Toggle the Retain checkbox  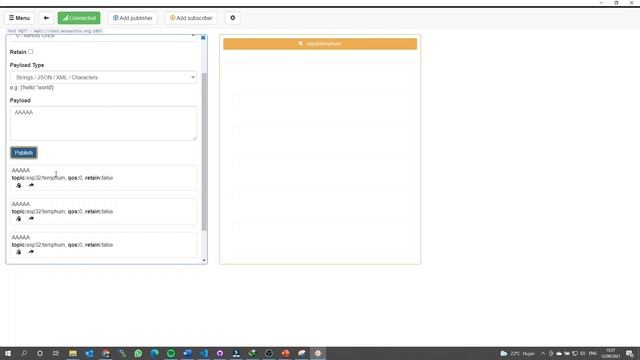click(31, 52)
